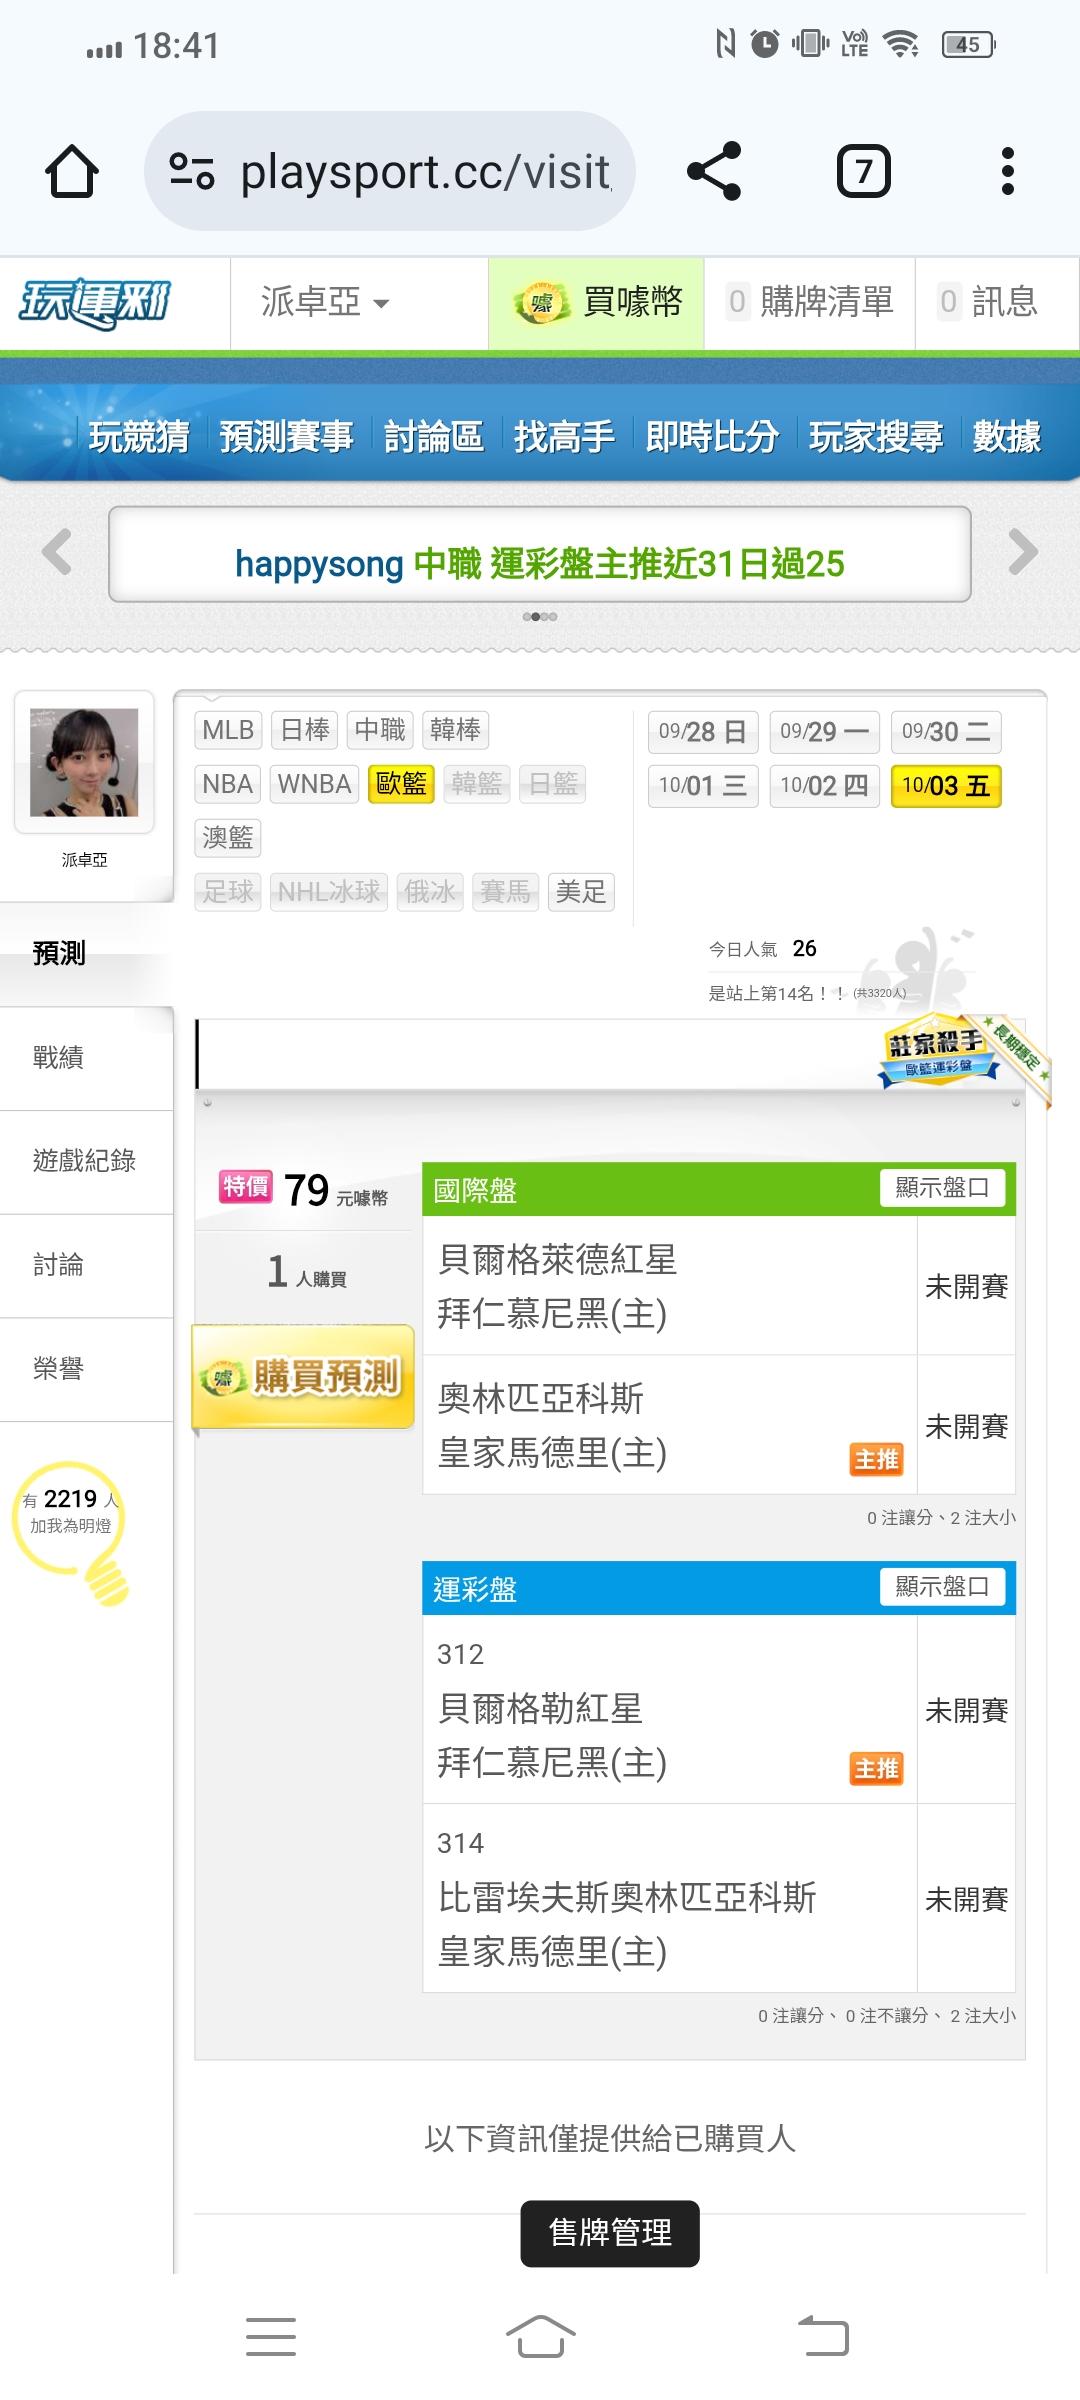Tap the share icon in the browser bar
Screen dimensions: 1080x2400
714,171
